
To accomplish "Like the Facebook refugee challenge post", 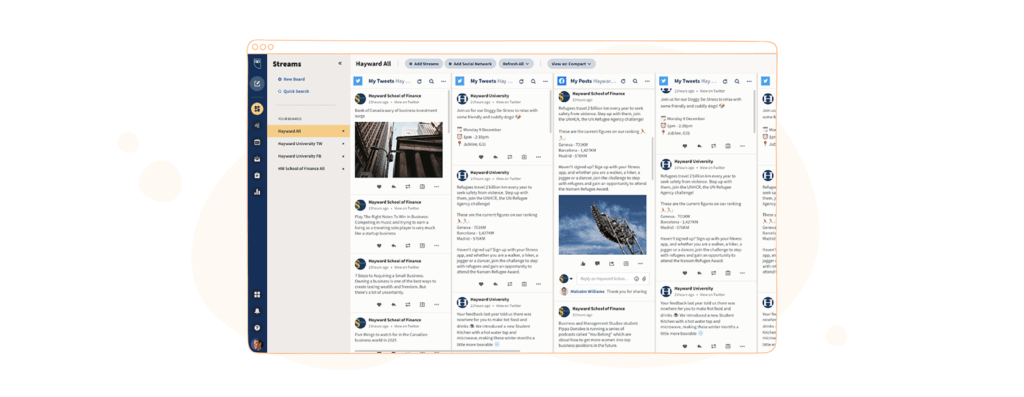I will pyautogui.click(x=583, y=264).
